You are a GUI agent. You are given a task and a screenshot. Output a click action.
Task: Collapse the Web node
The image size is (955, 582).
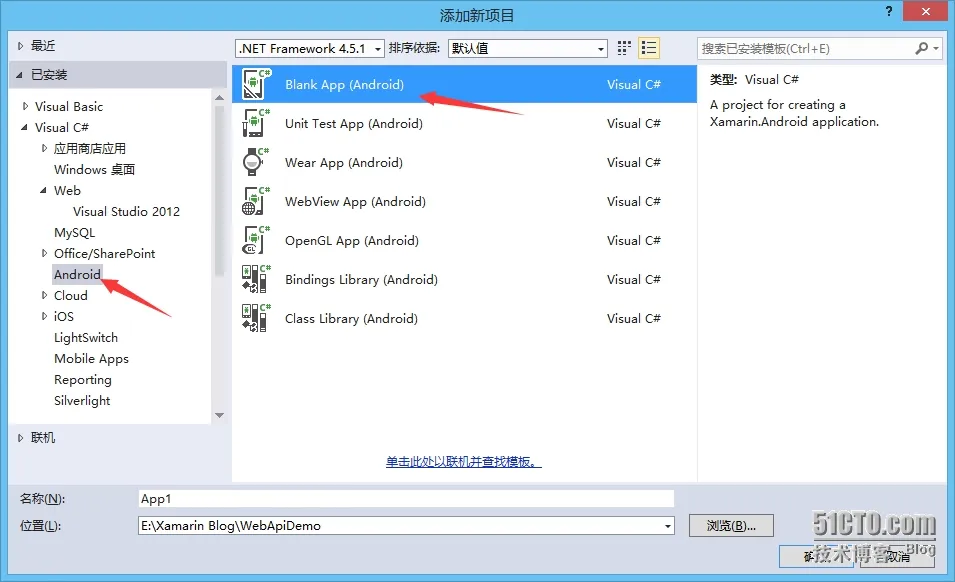pos(43,191)
